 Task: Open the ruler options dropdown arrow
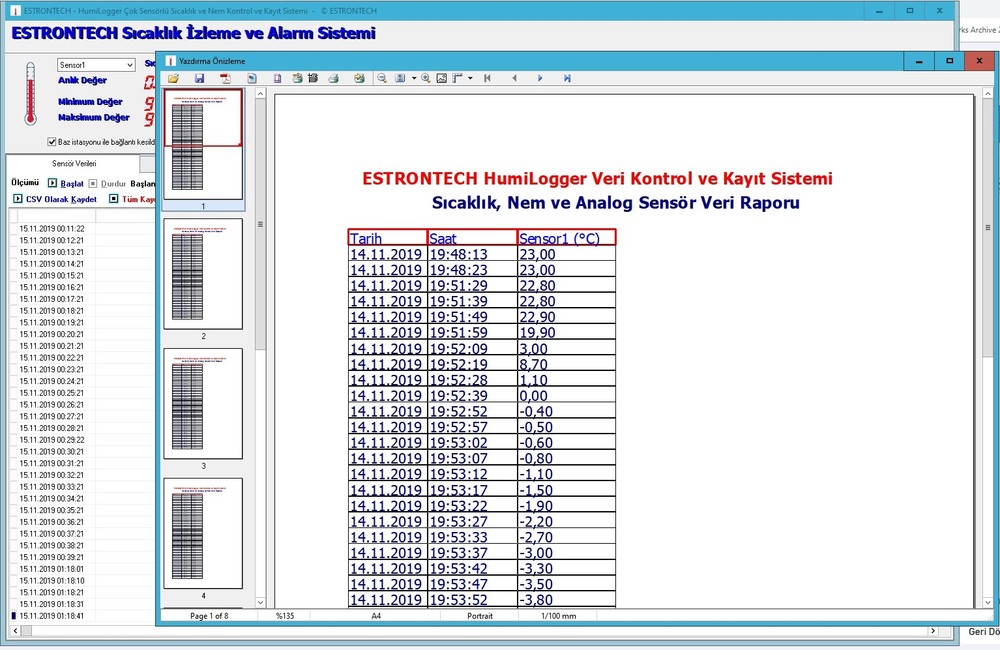[470, 78]
